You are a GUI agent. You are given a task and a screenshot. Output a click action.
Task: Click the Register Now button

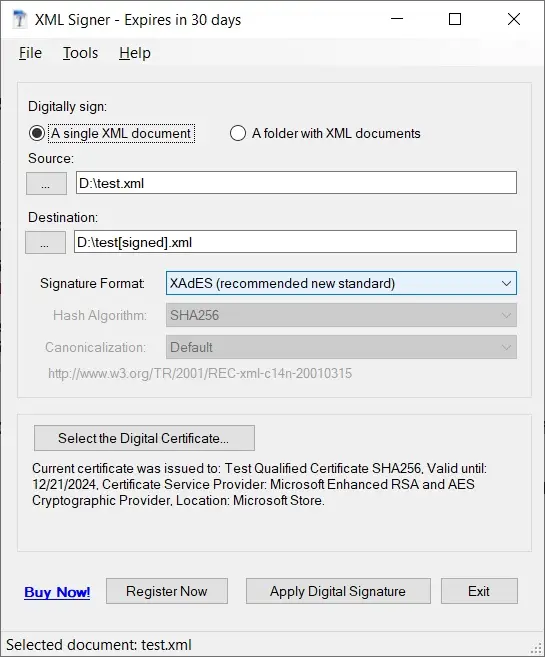pyautogui.click(x=167, y=591)
